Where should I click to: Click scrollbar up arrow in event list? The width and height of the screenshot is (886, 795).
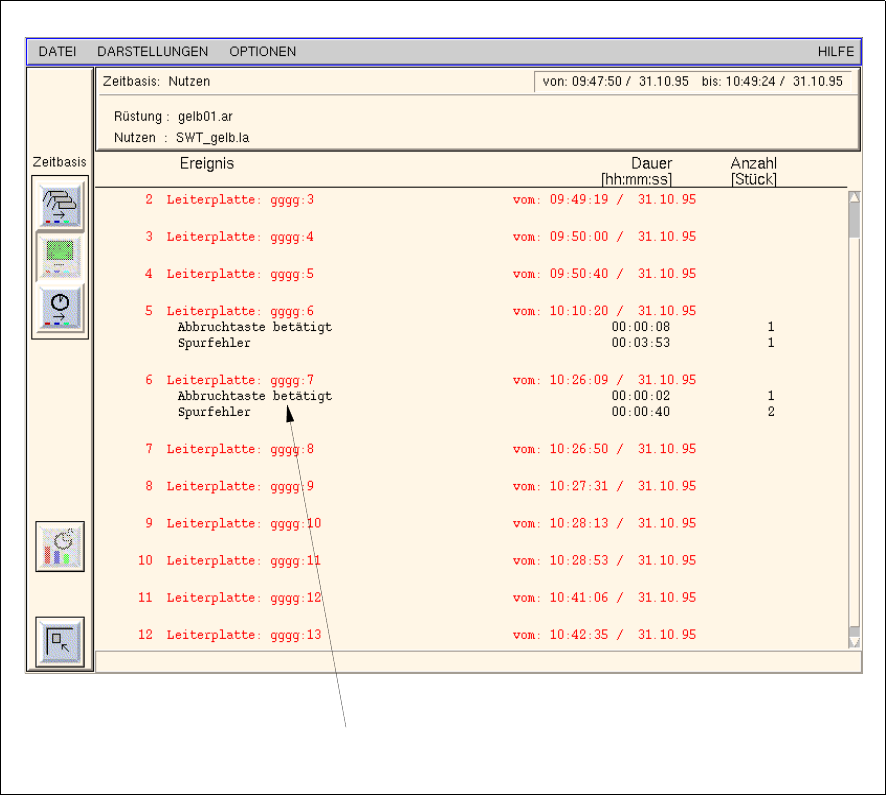[x=854, y=197]
